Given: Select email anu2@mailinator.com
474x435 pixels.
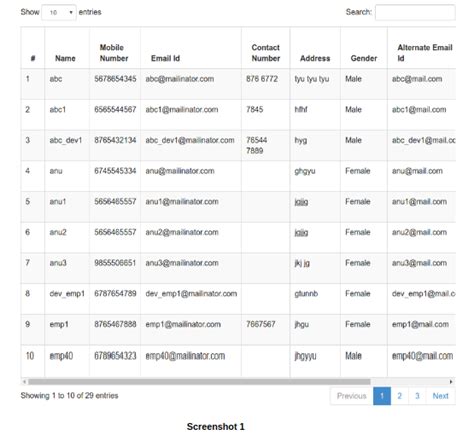Looking at the screenshot, I should [182, 232].
